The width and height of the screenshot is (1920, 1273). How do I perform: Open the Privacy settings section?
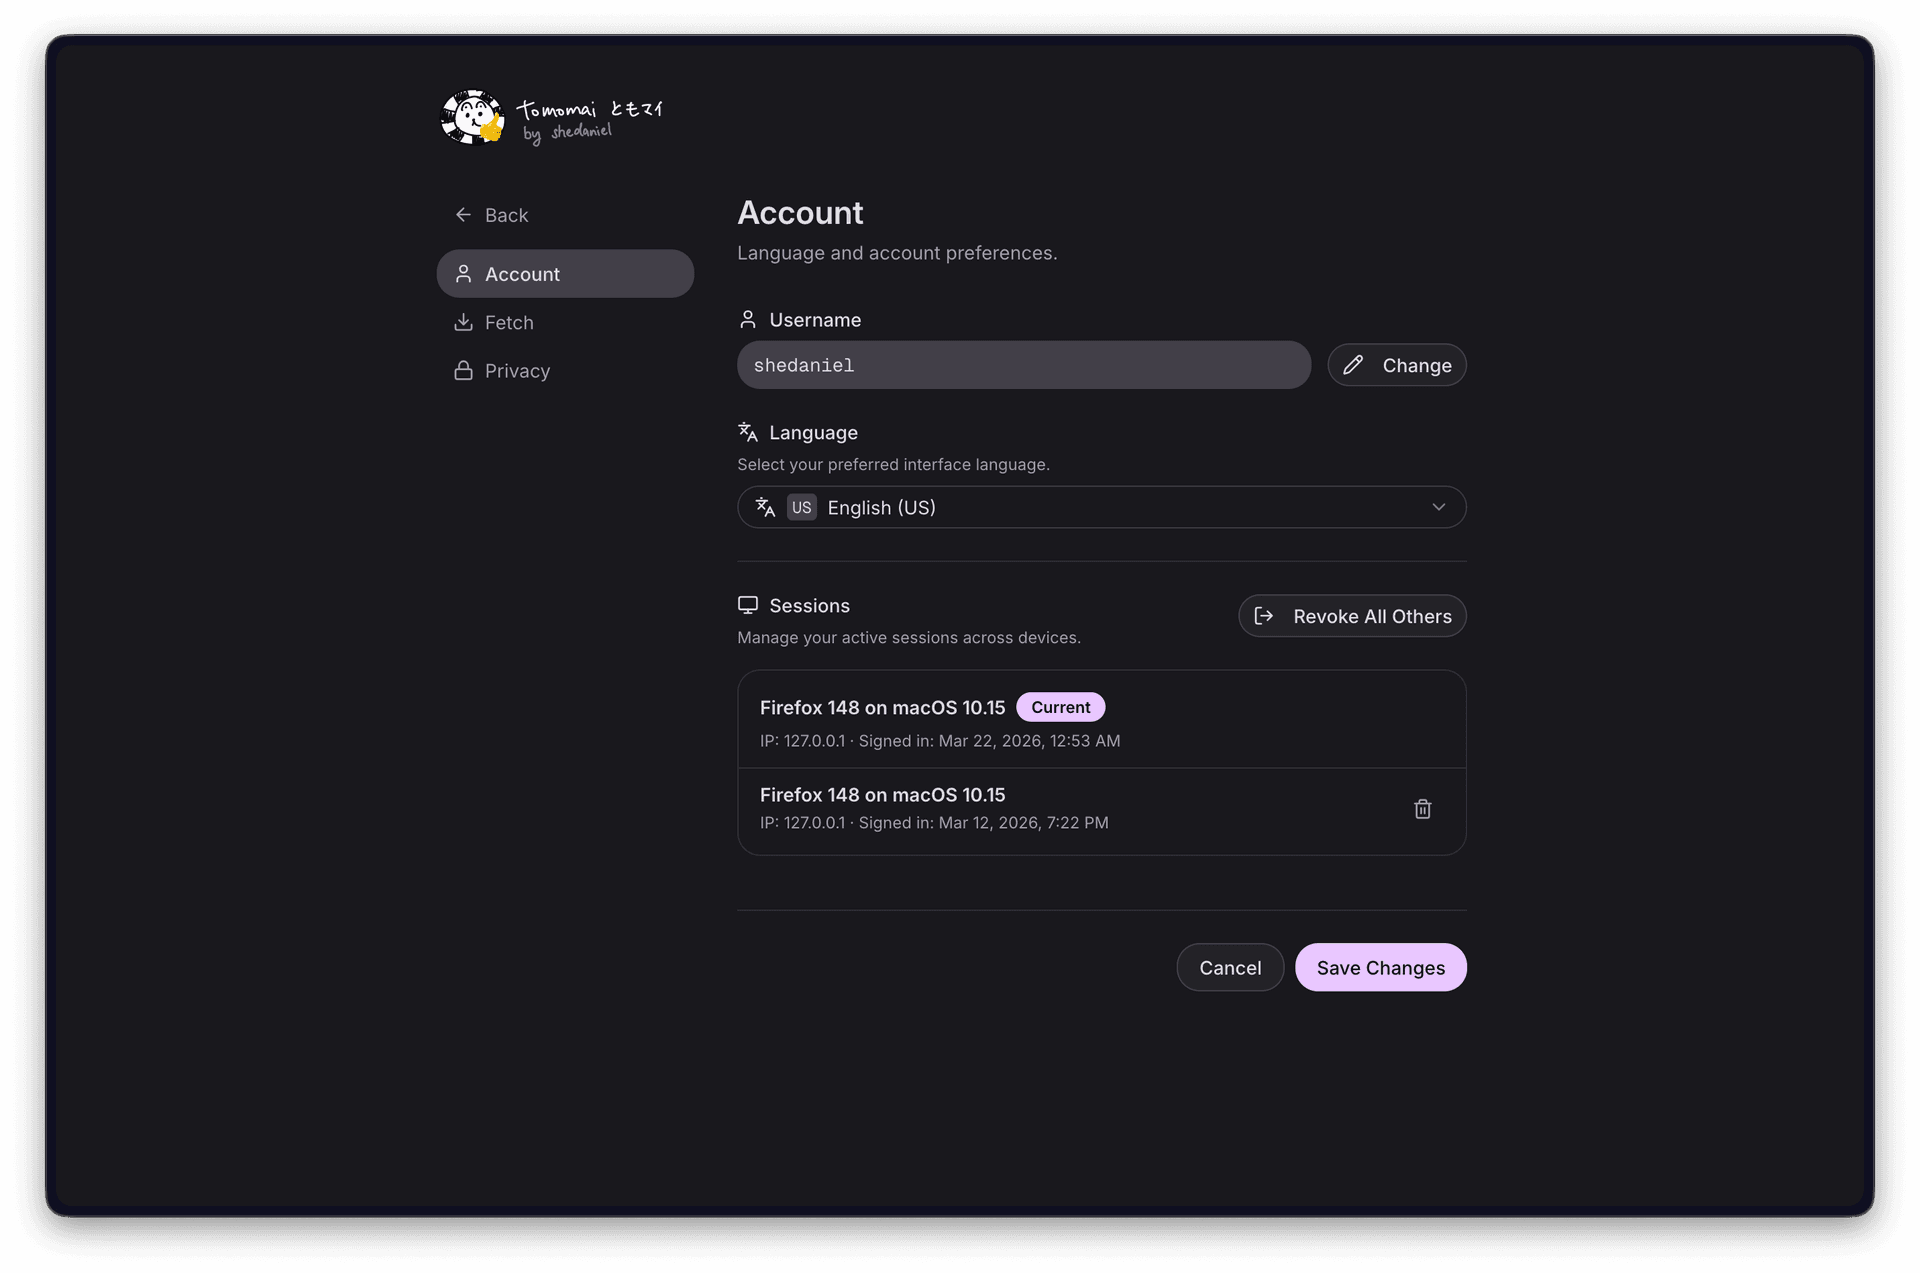(x=516, y=370)
